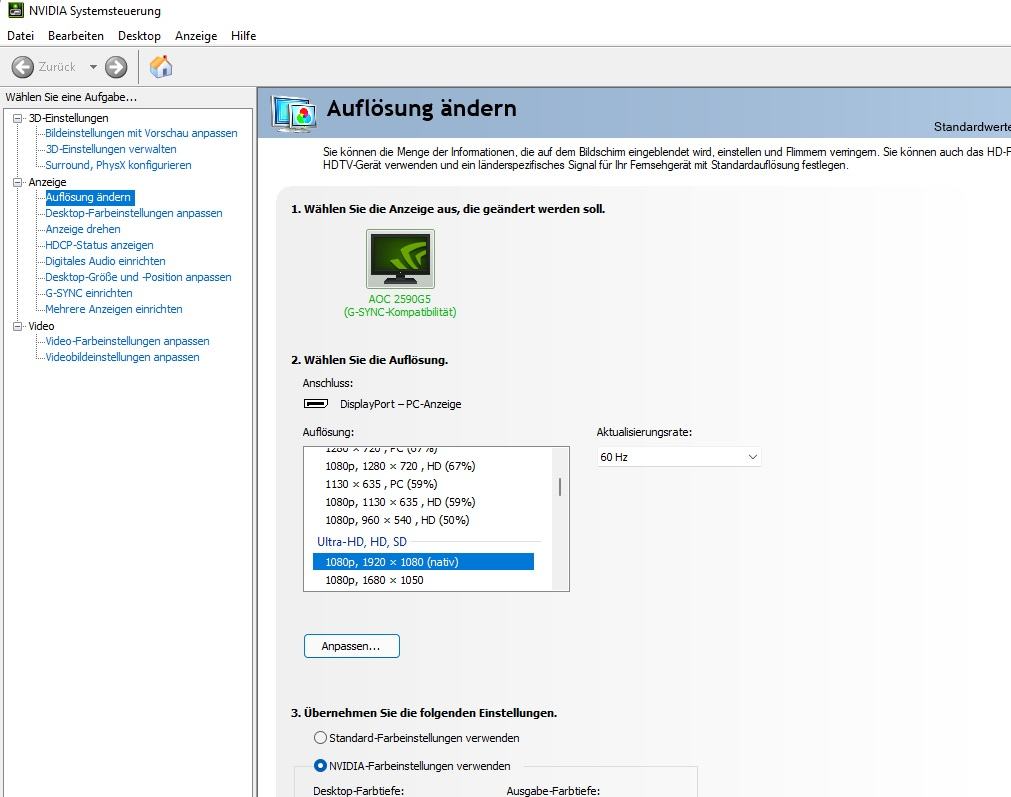The height and width of the screenshot is (797, 1011).
Task: Open the Desktop menu
Action: click(139, 36)
